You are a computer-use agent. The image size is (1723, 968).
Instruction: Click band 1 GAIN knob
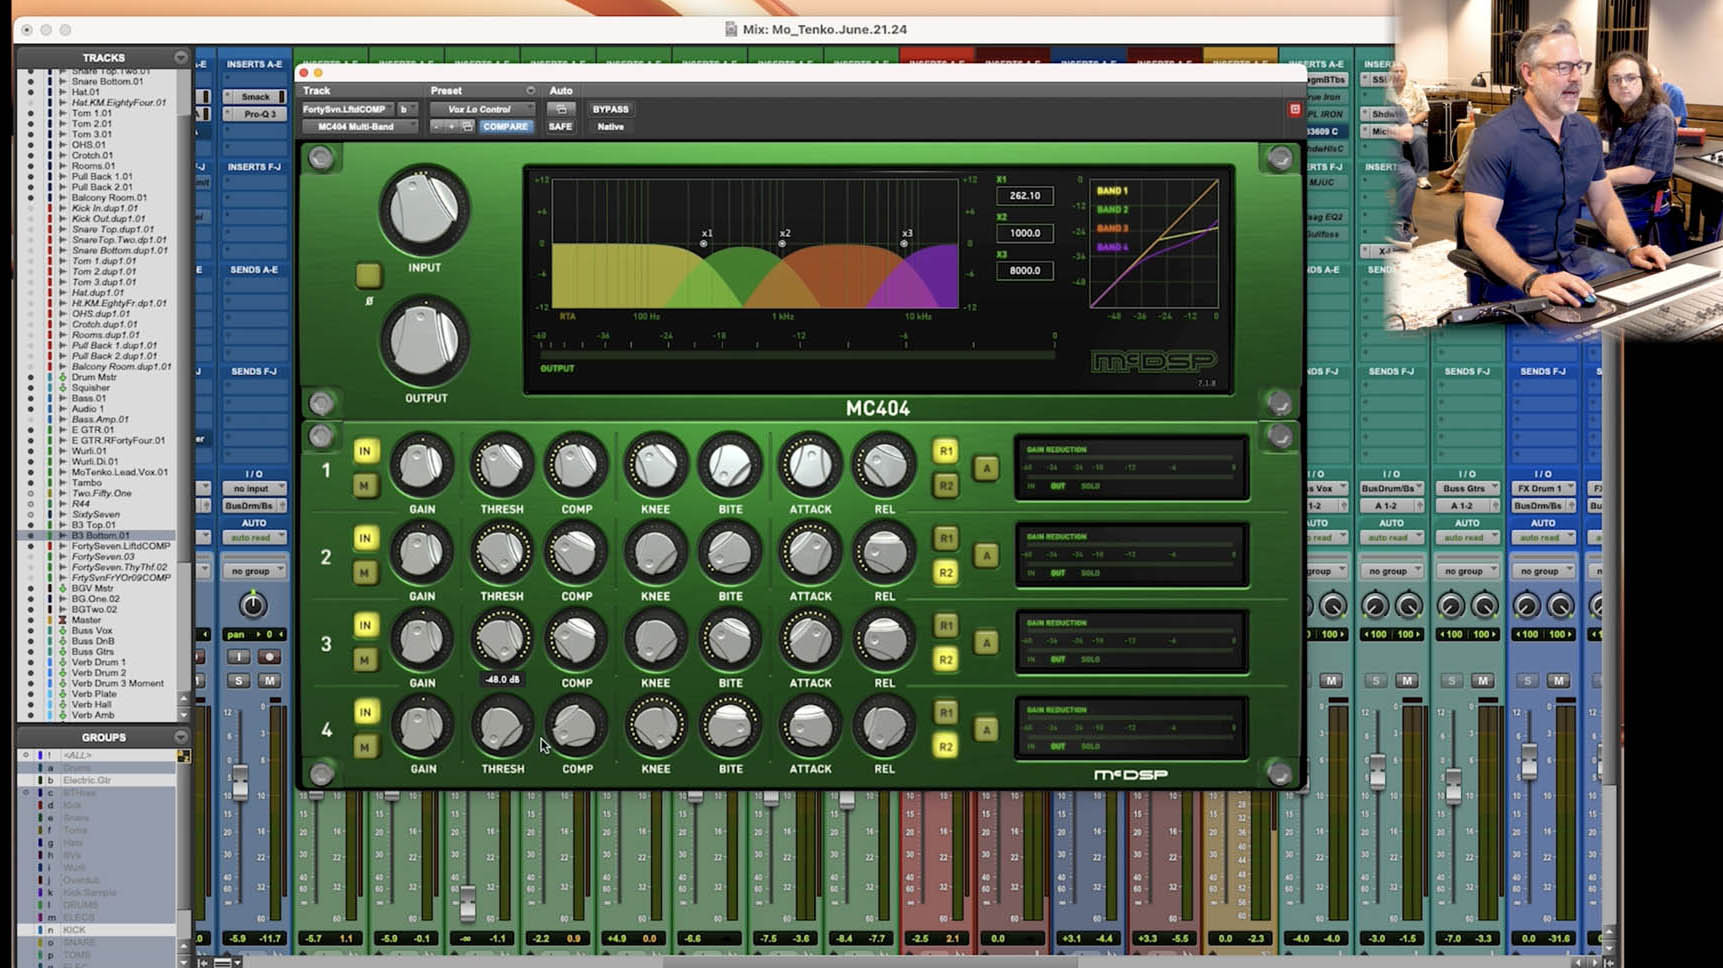coord(422,466)
